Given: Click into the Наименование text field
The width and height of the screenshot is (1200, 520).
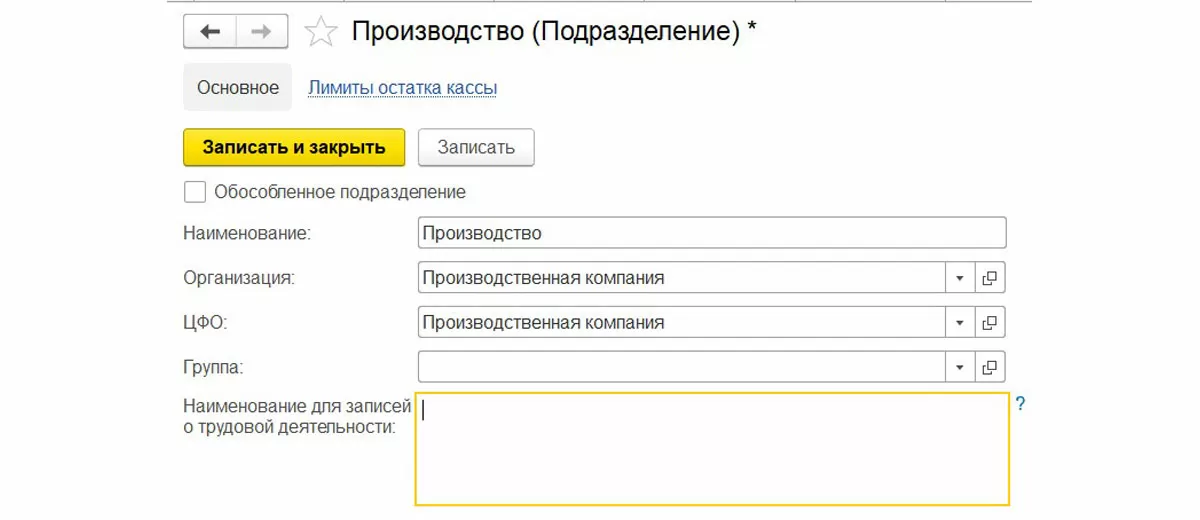Looking at the screenshot, I should pos(711,233).
